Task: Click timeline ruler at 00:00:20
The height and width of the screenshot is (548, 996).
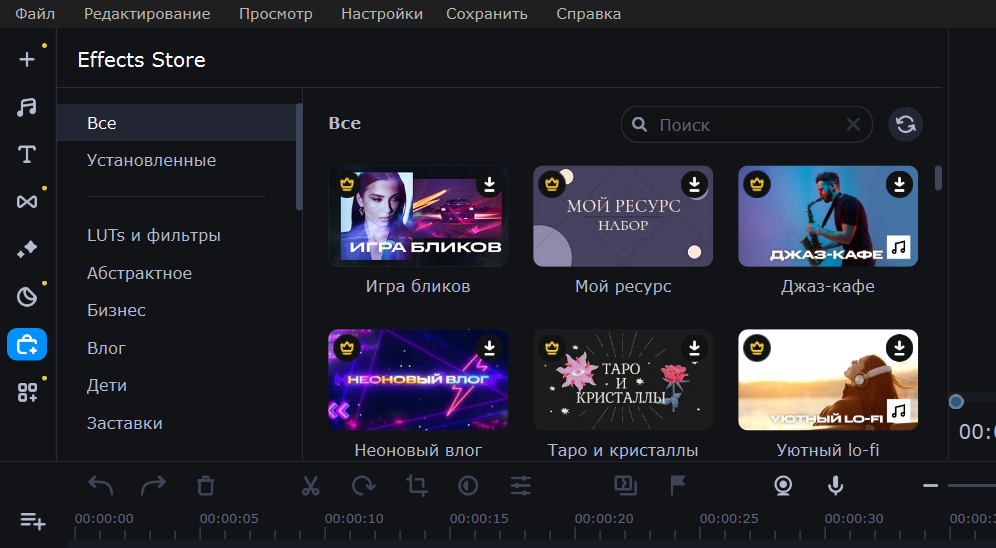Action: click(x=604, y=519)
